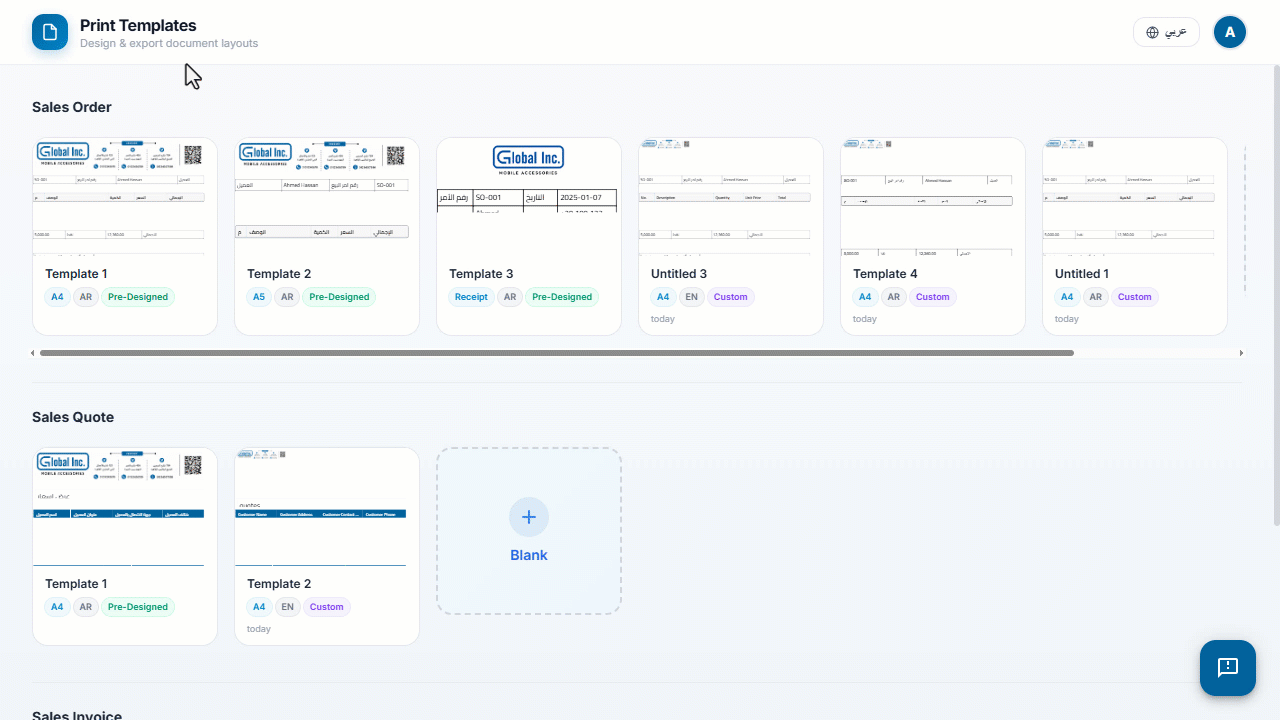Open Sales Quote Template 2 thumbnail
The width and height of the screenshot is (1280, 720).
point(327,507)
